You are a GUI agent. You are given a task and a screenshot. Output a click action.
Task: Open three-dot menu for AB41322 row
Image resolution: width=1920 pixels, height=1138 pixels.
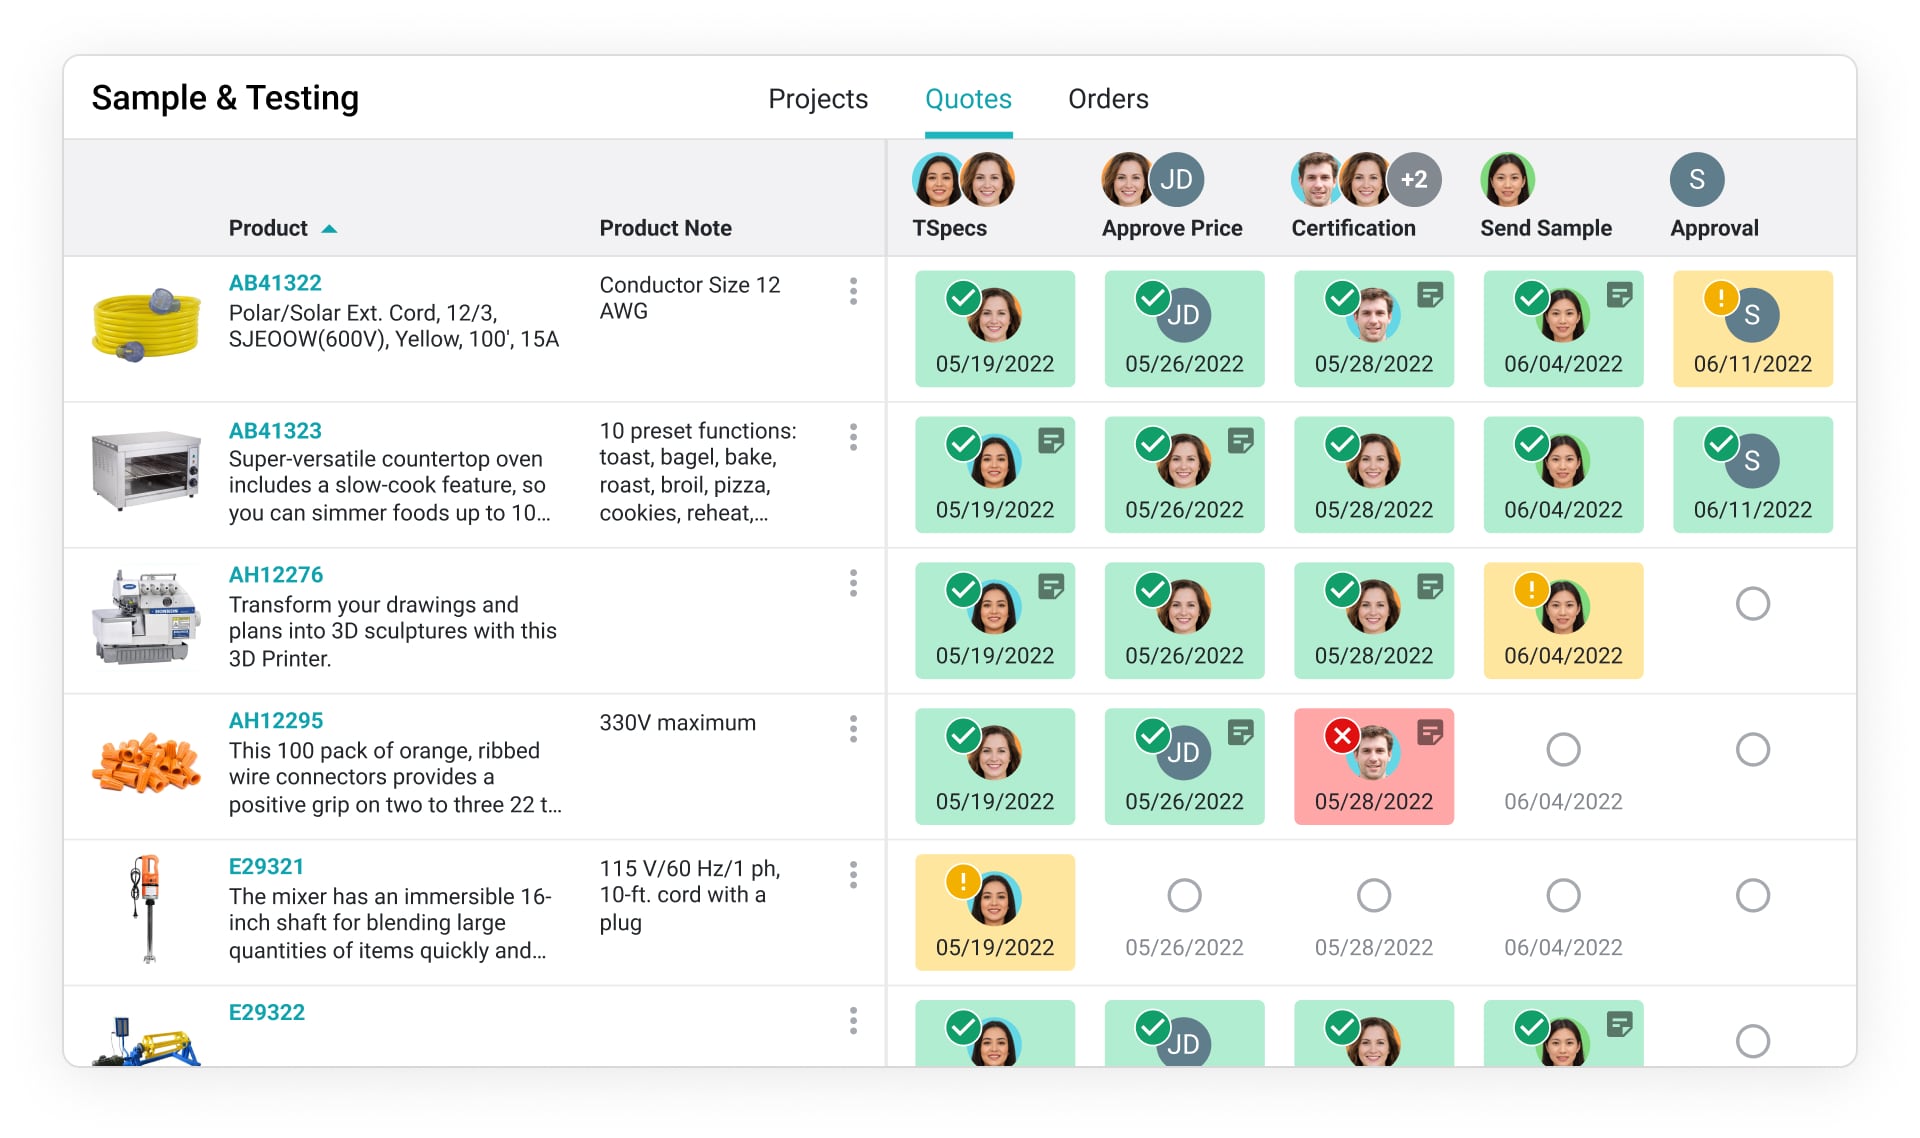pyautogui.click(x=853, y=291)
